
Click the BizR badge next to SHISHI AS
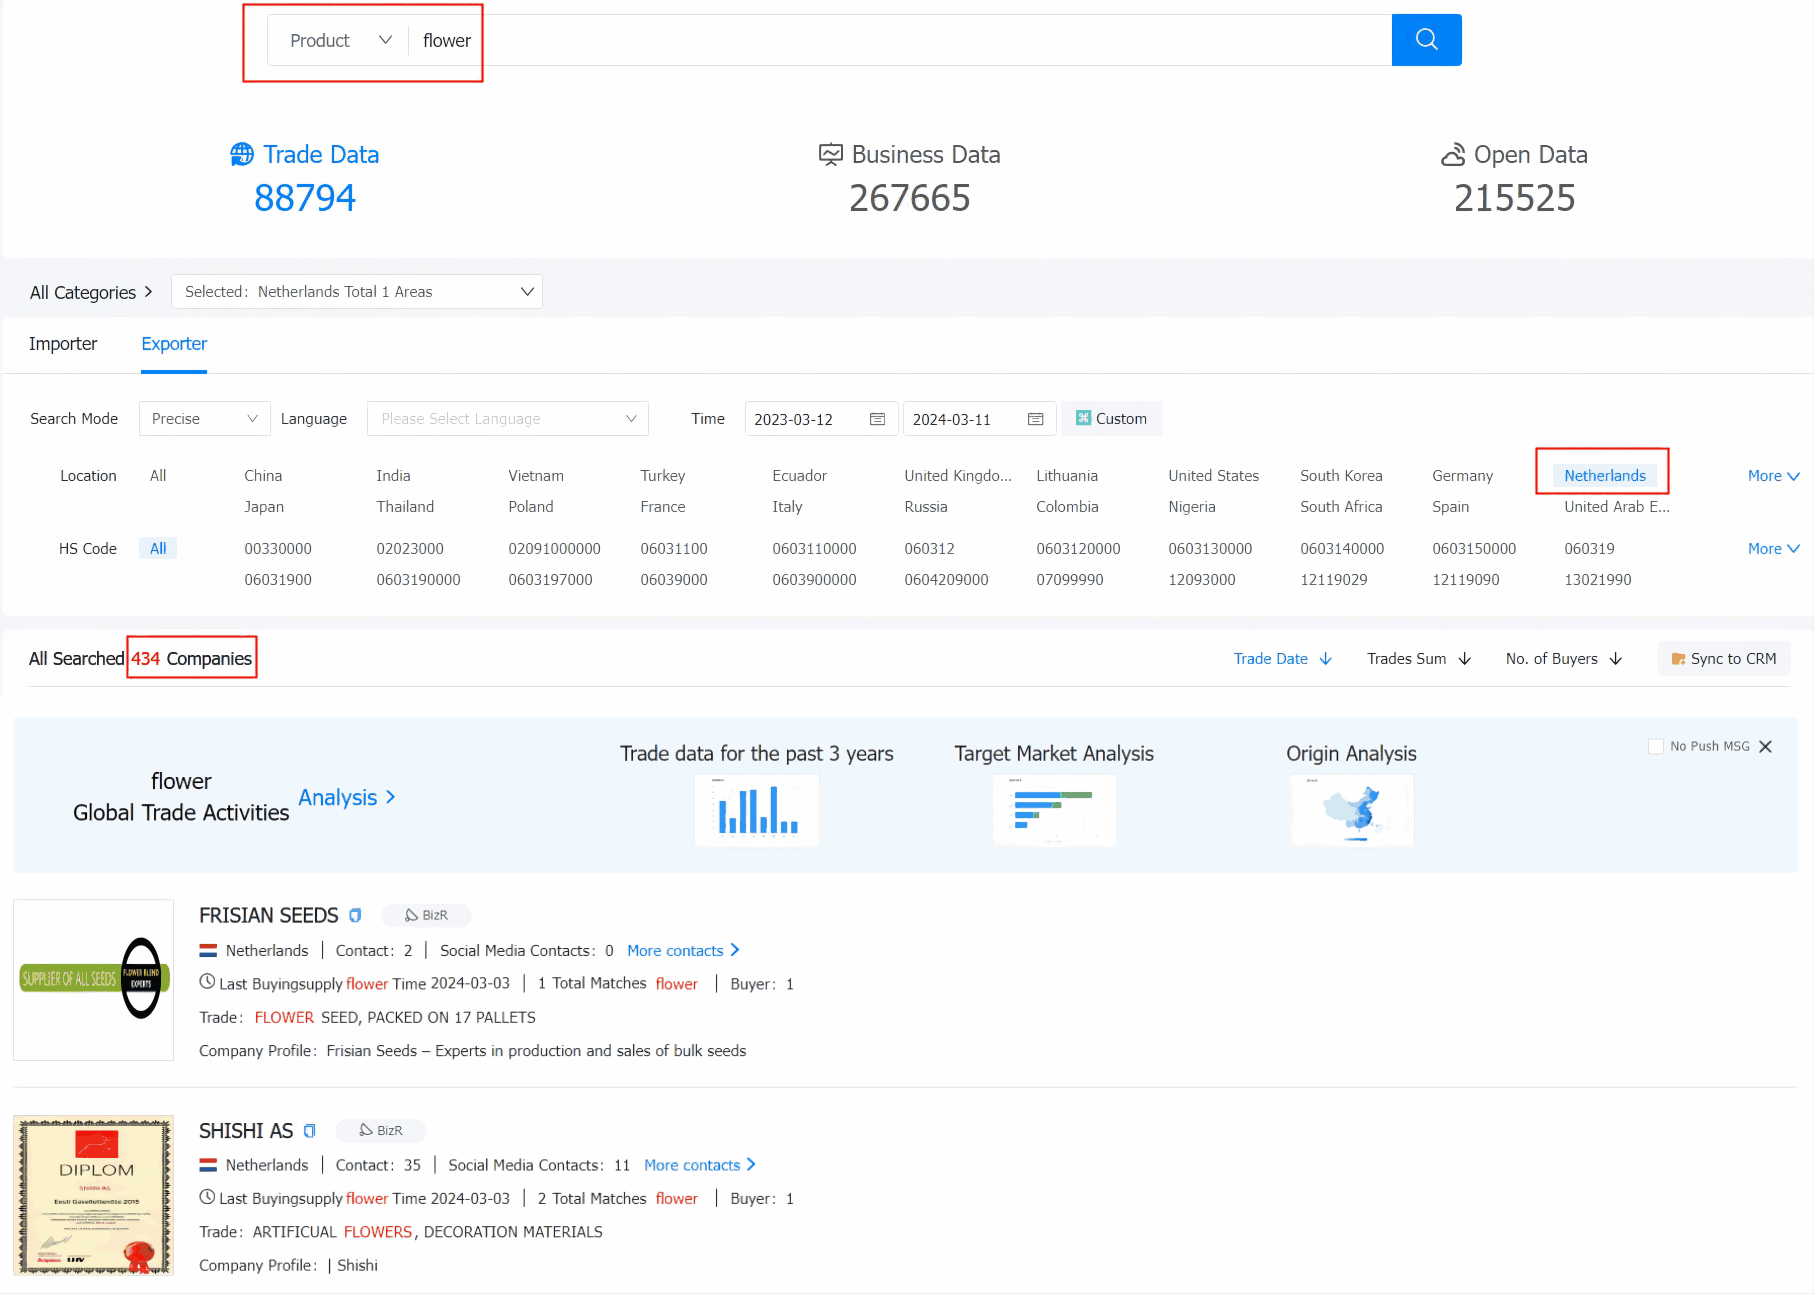point(381,1131)
